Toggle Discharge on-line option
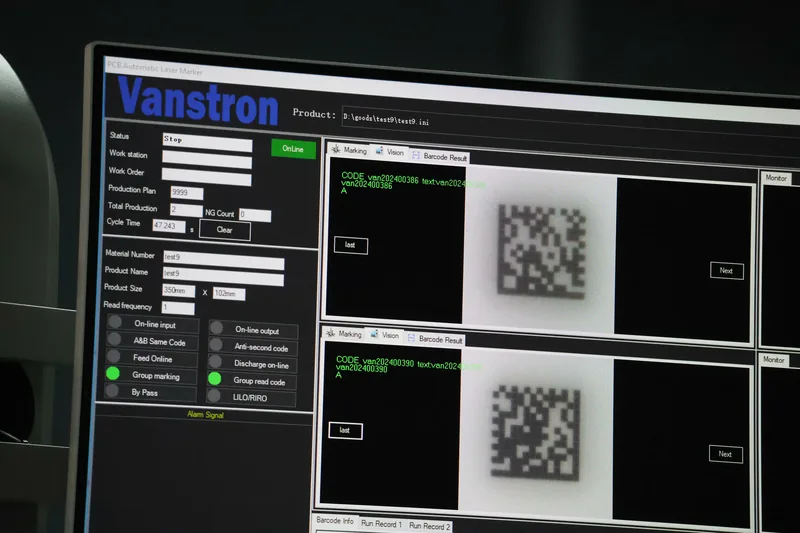 coord(253,364)
